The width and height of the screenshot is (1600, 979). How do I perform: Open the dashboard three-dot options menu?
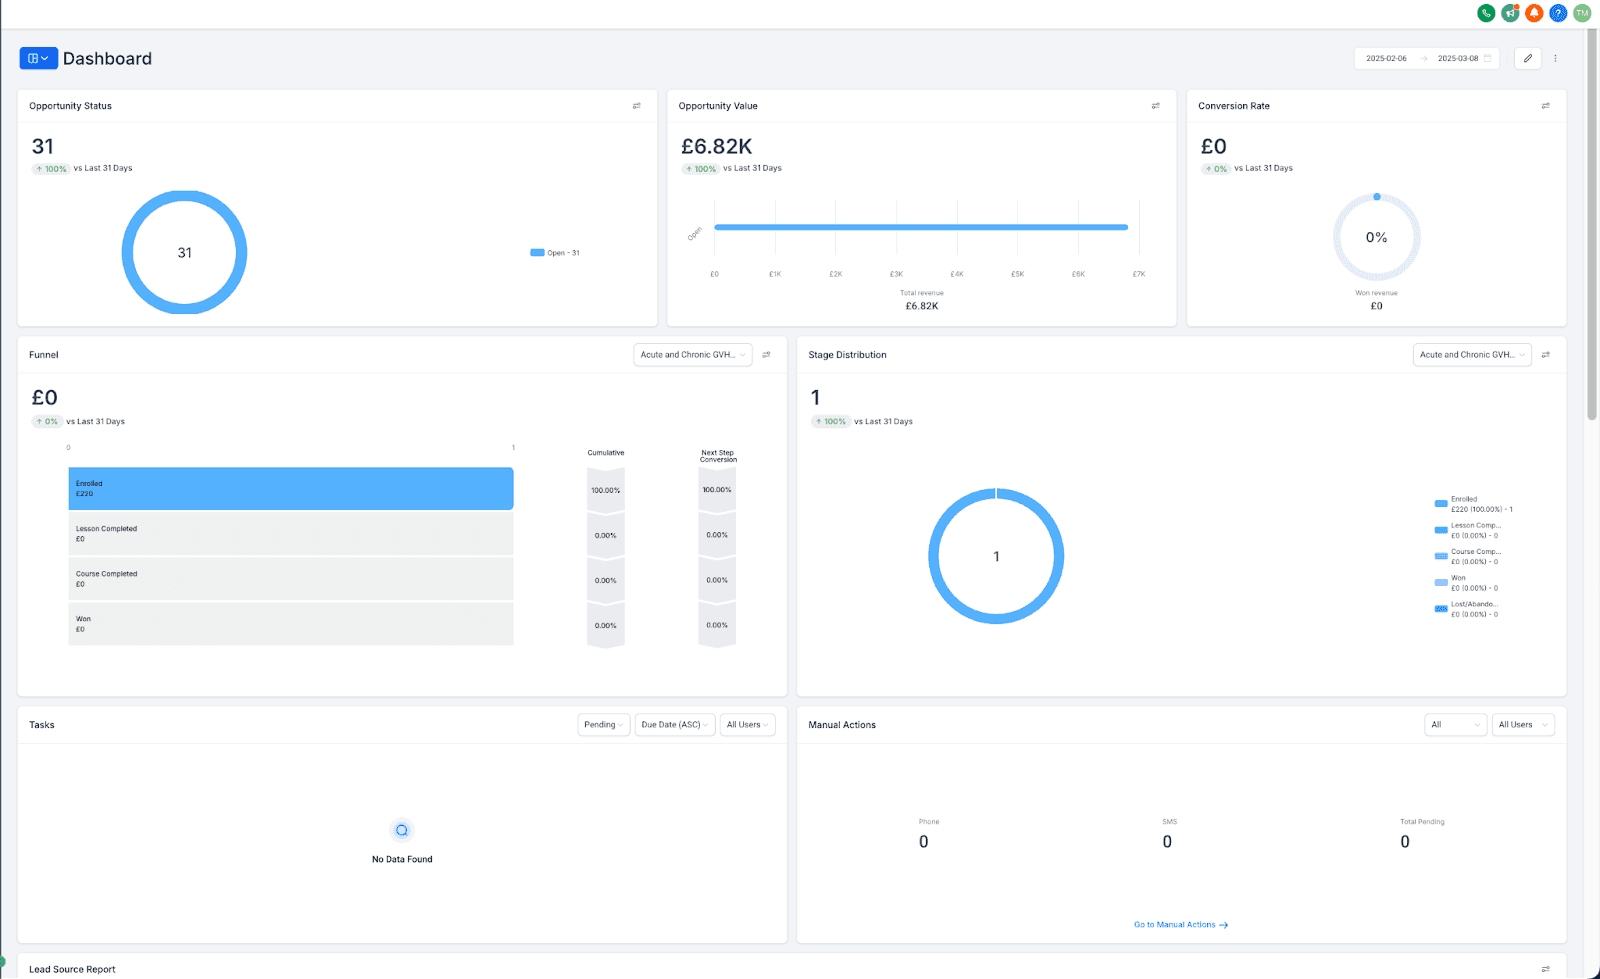click(1555, 58)
